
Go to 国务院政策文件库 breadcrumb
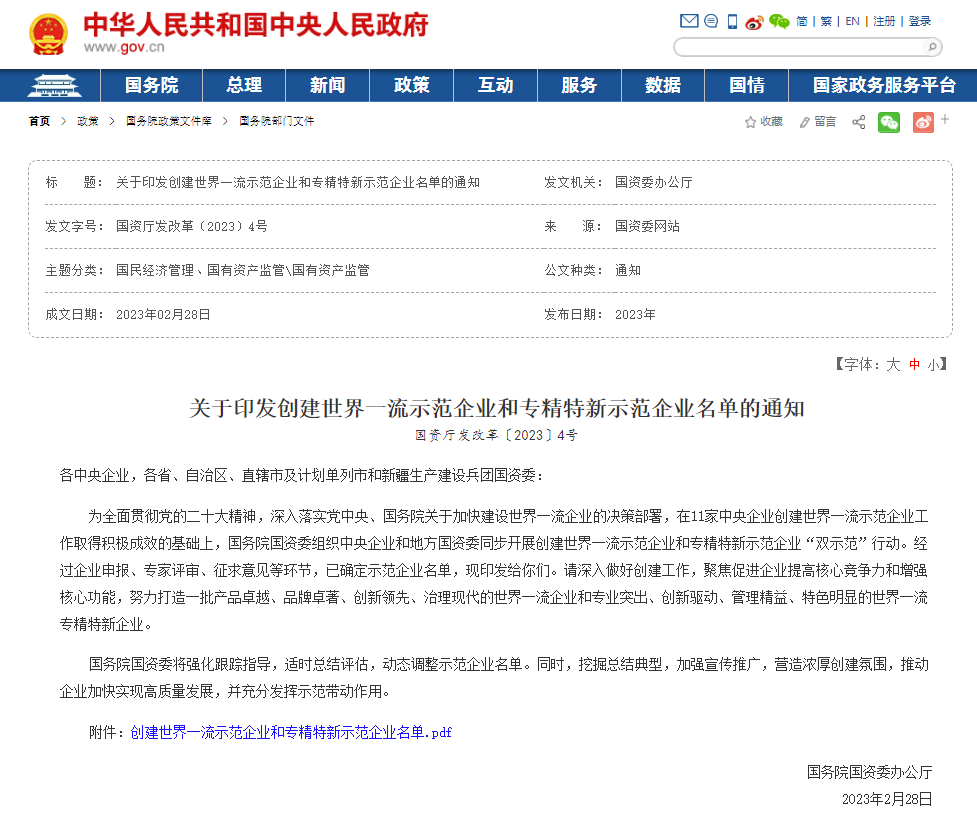pyautogui.click(x=169, y=121)
